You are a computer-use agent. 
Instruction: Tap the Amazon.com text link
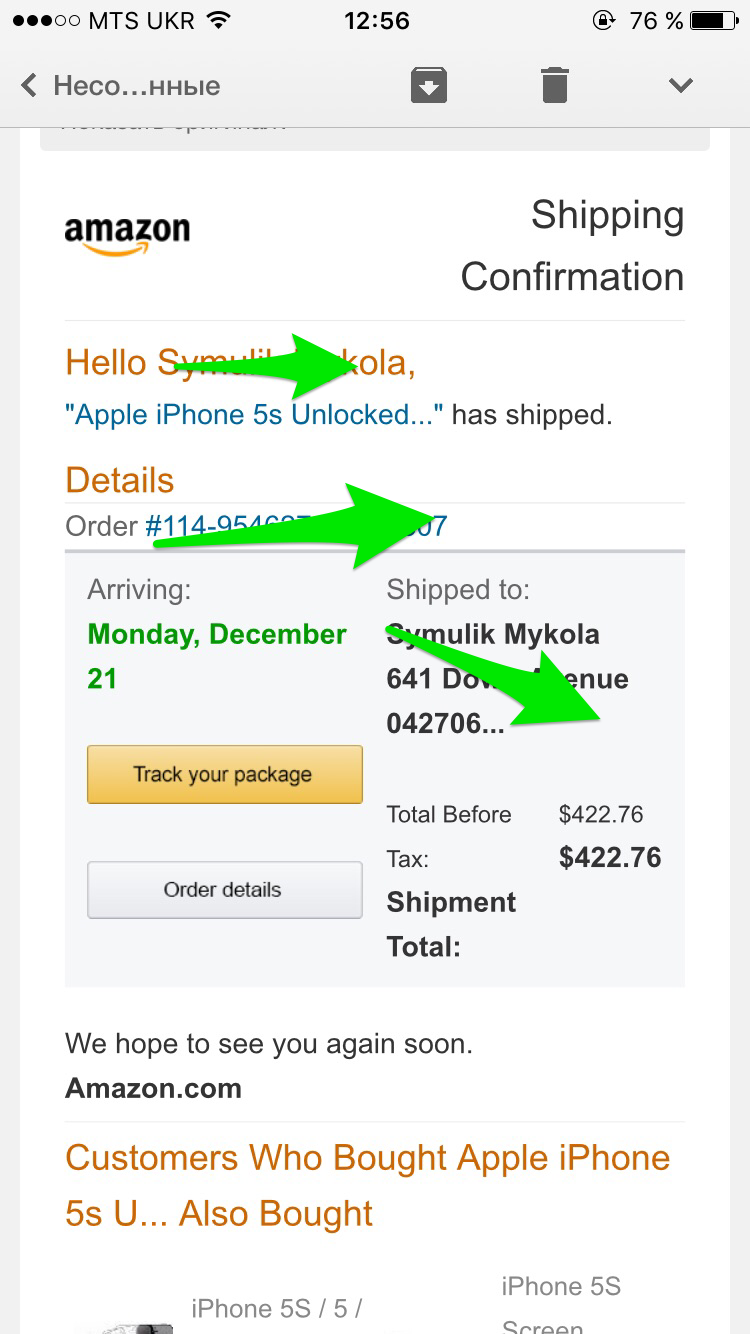point(153,1088)
